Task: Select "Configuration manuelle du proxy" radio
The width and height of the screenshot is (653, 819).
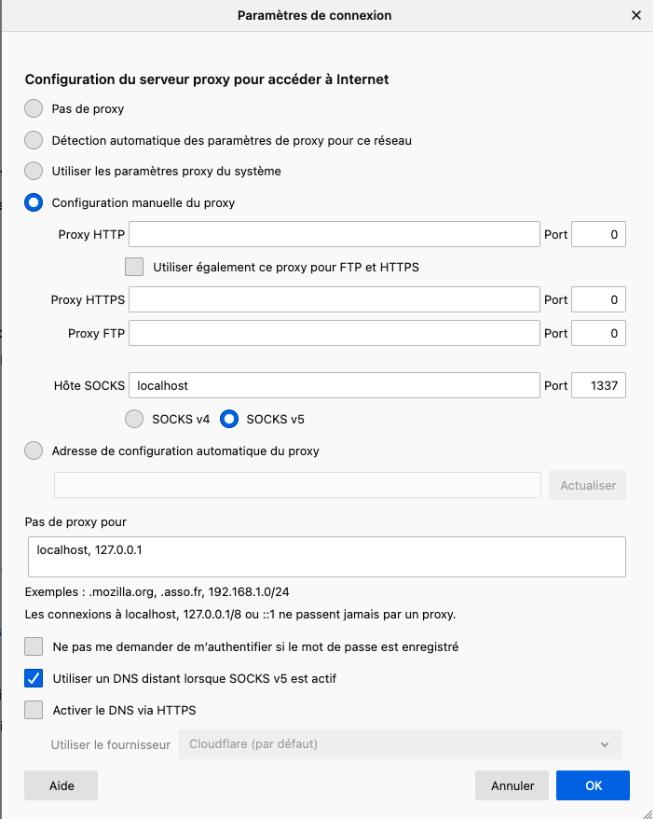Action: 33,203
